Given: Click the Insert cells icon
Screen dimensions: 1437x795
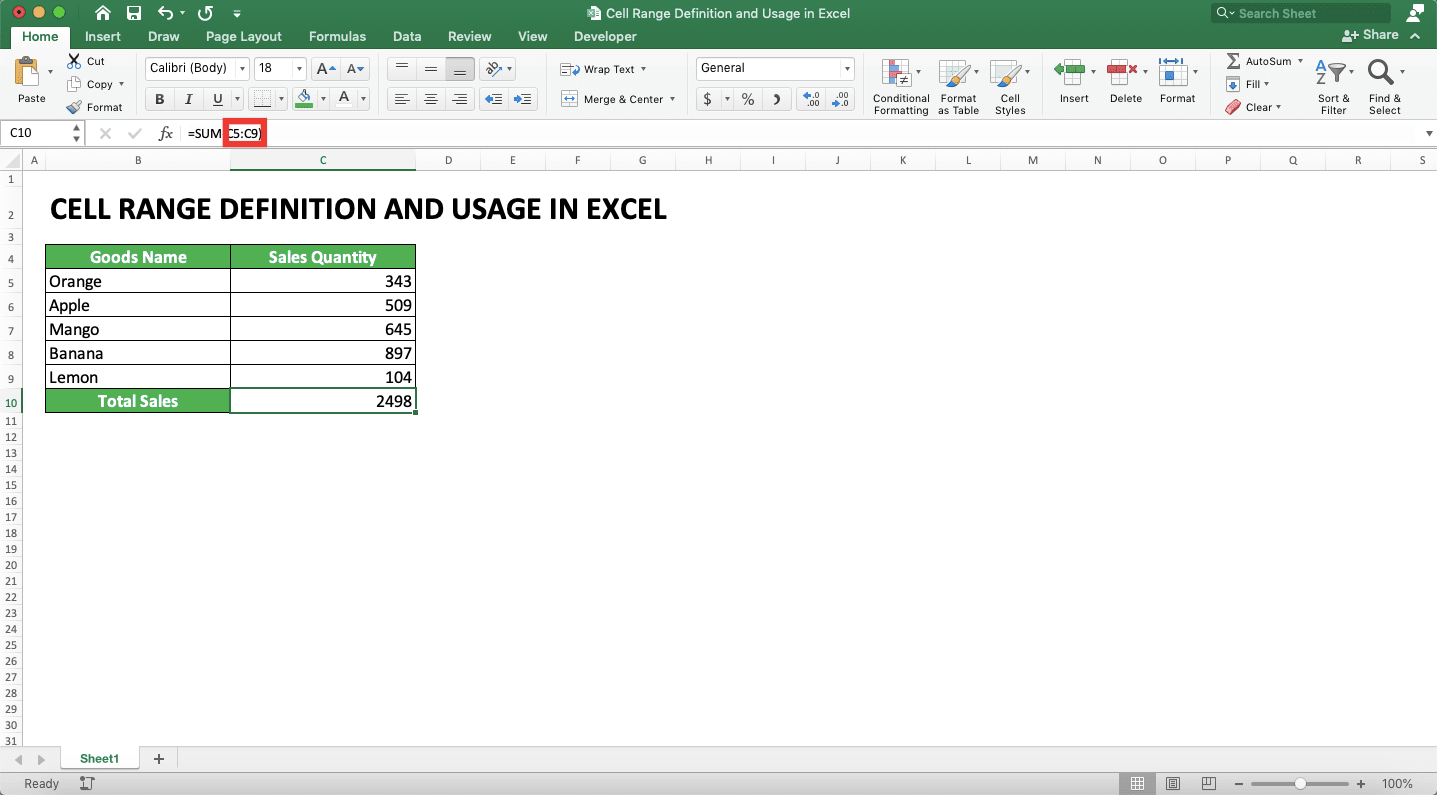Looking at the screenshot, I should [x=1069, y=72].
